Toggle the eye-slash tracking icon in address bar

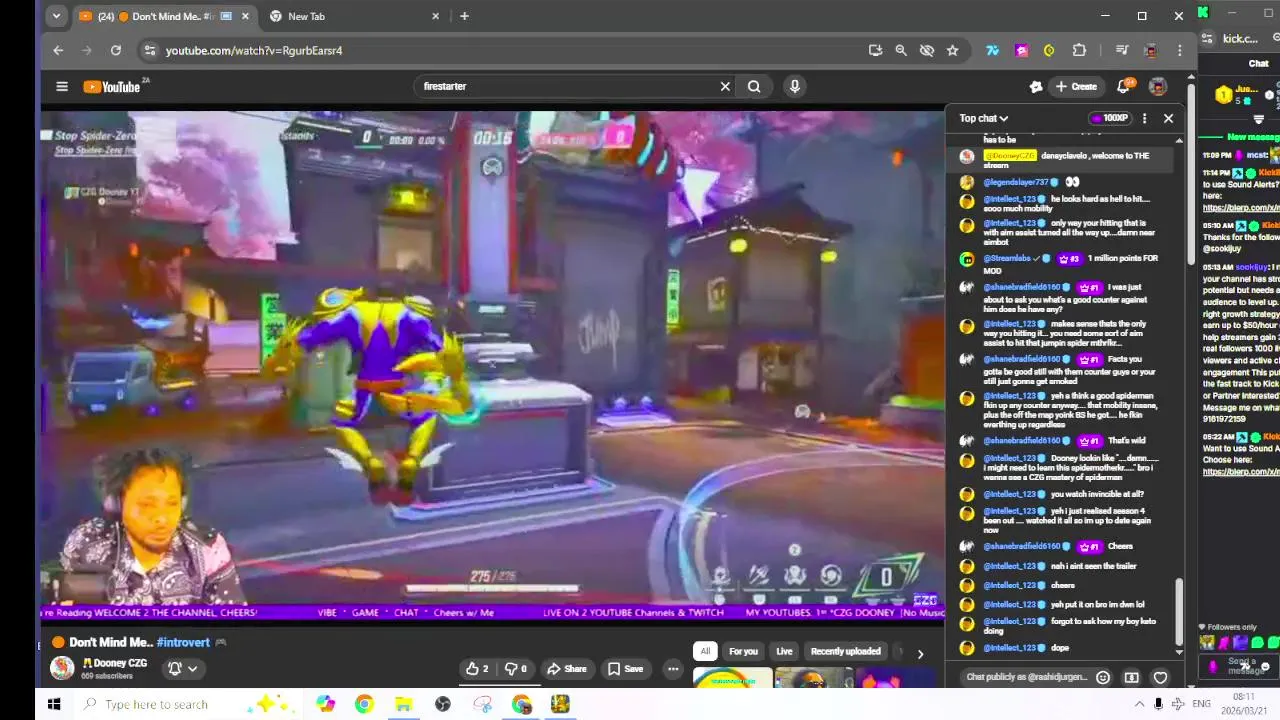pyautogui.click(x=926, y=50)
